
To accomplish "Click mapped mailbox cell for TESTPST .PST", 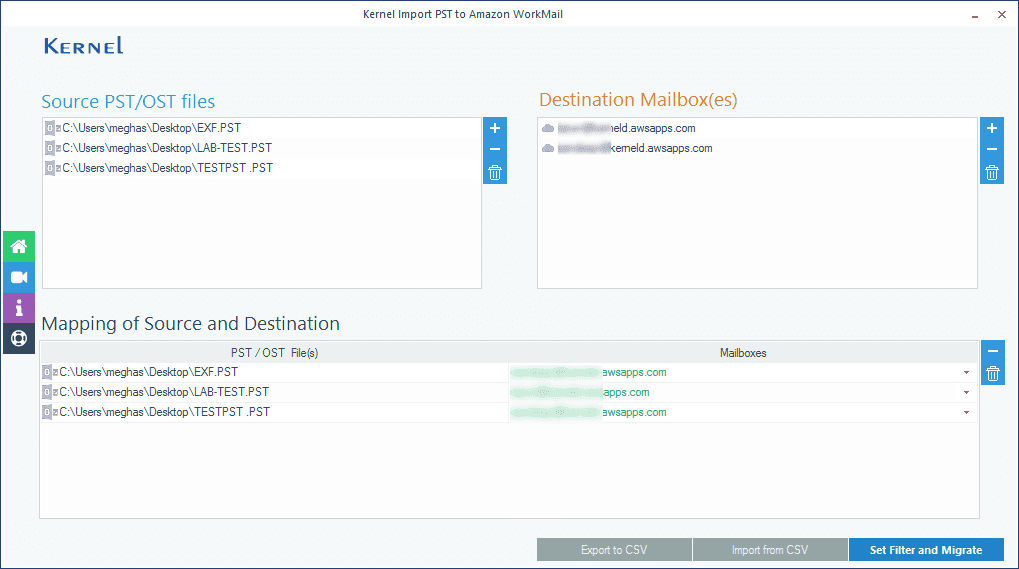I will [x=743, y=413].
